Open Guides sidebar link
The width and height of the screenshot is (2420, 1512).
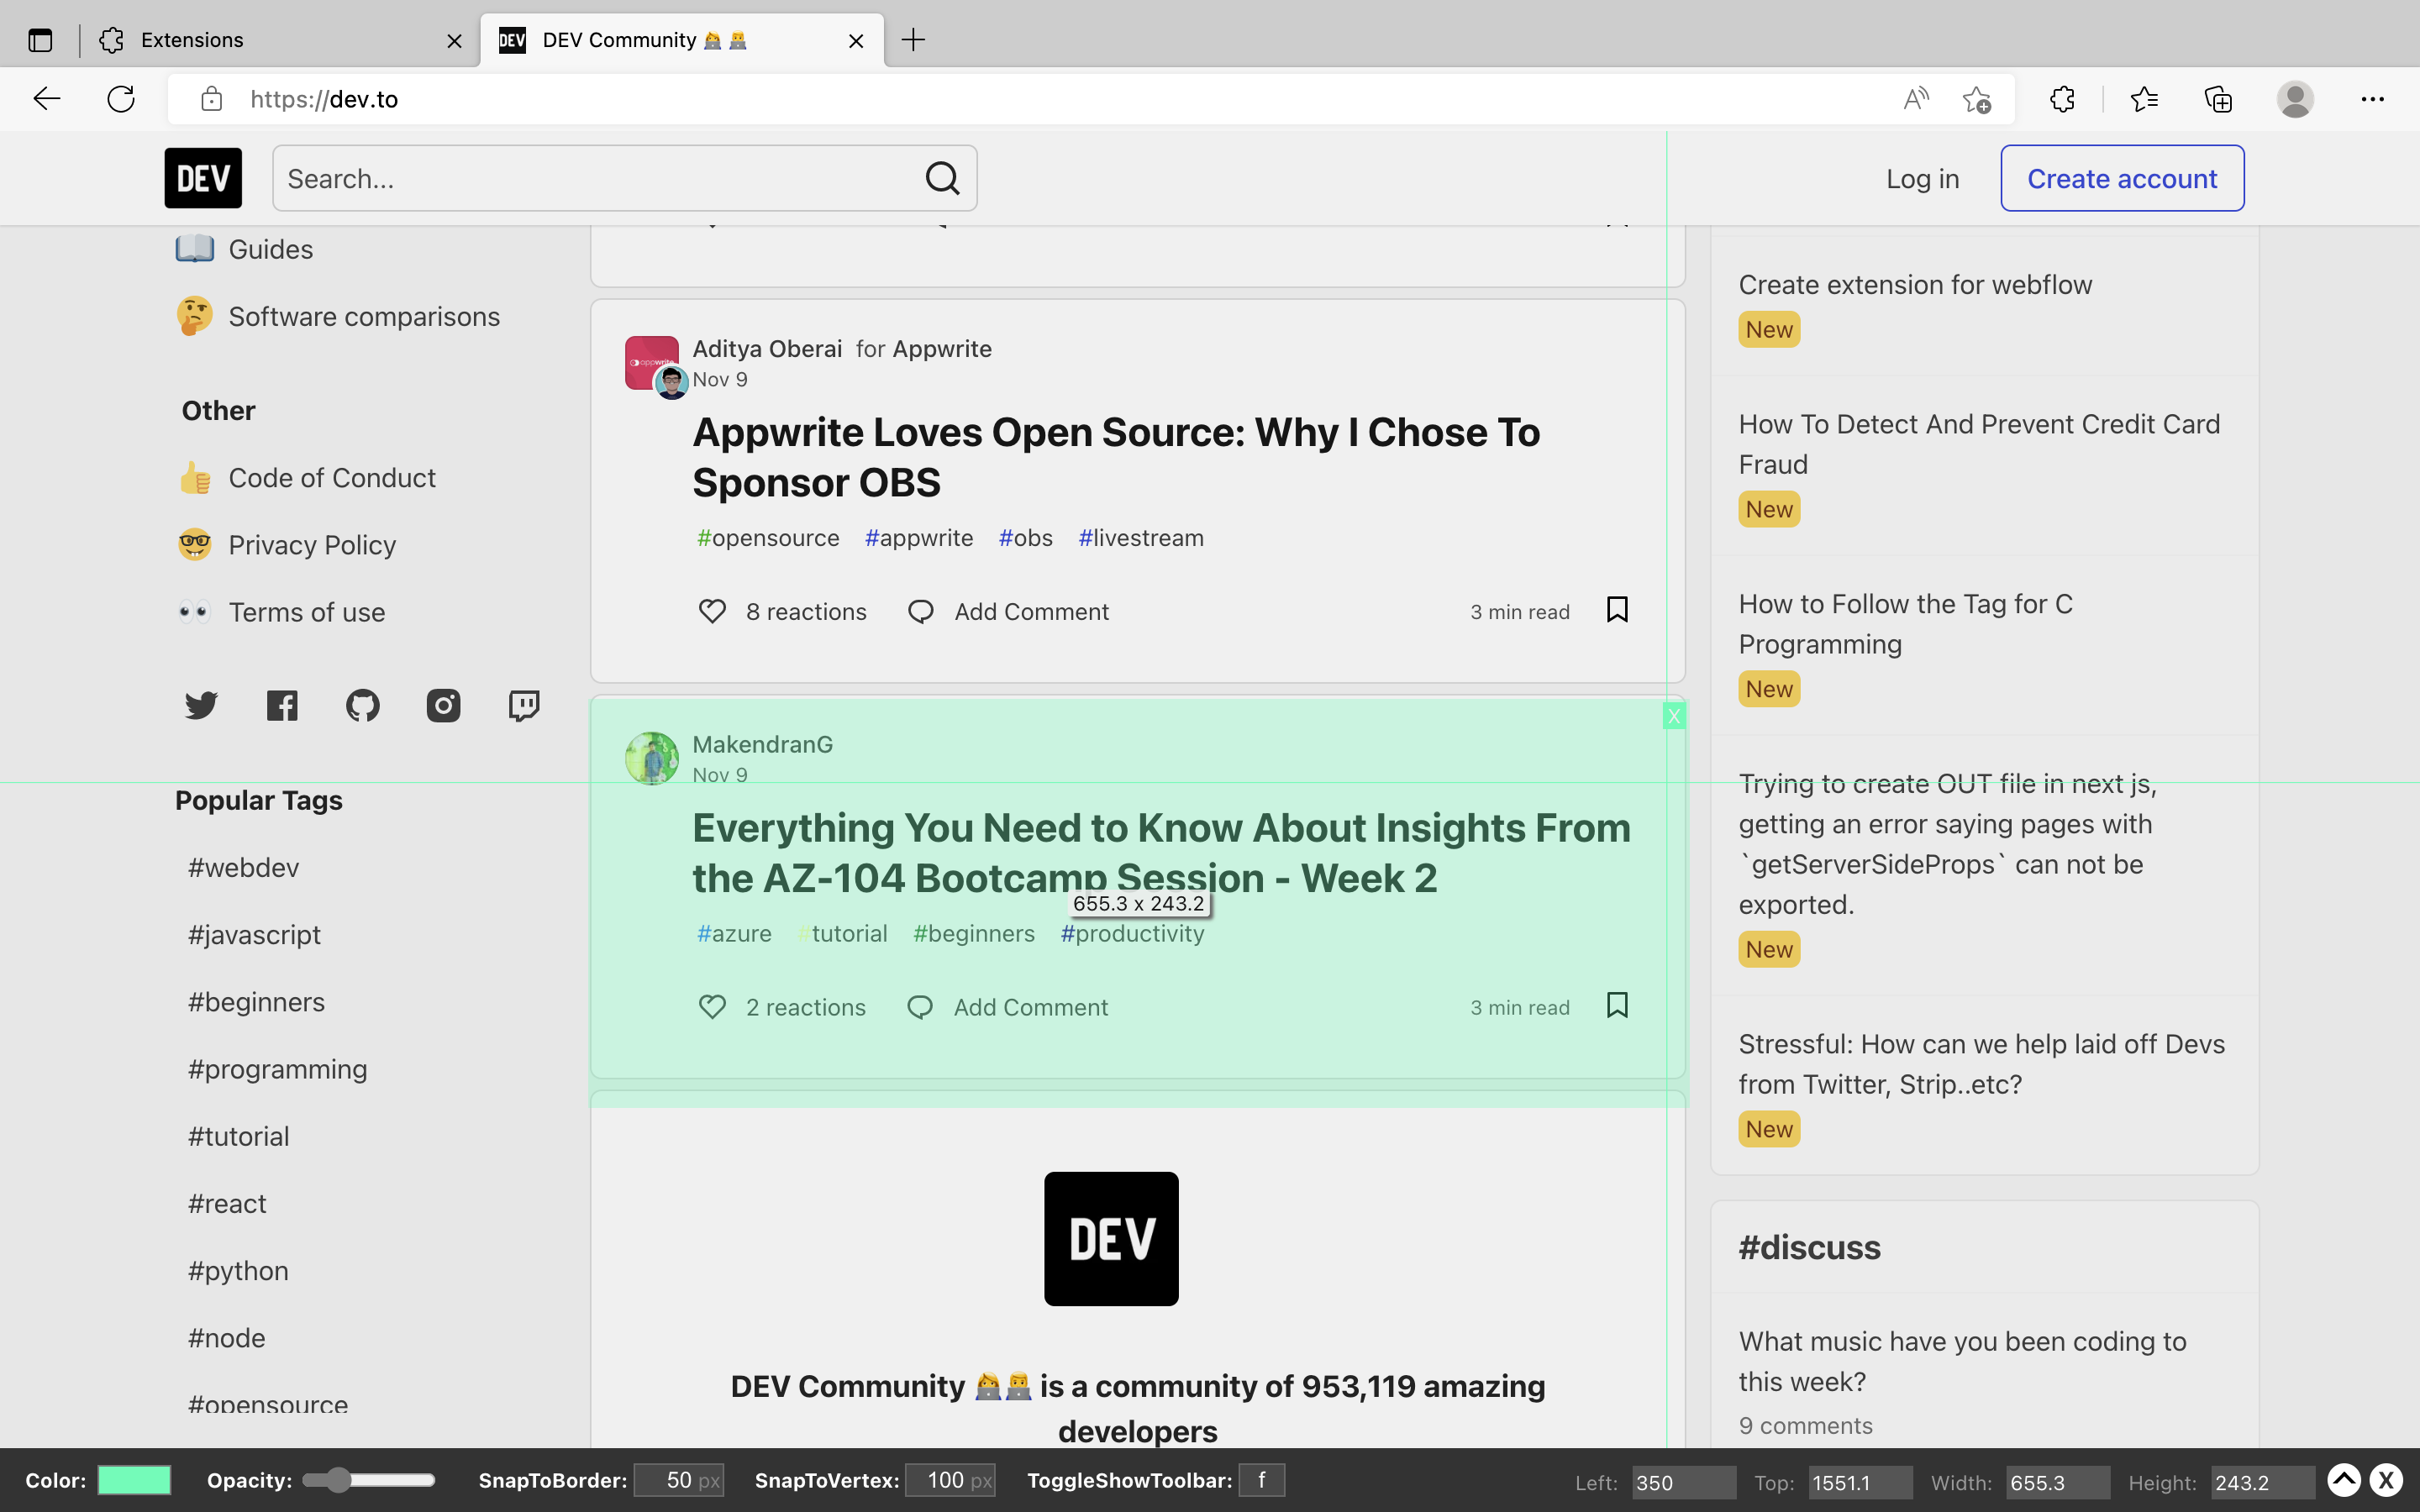[270, 249]
